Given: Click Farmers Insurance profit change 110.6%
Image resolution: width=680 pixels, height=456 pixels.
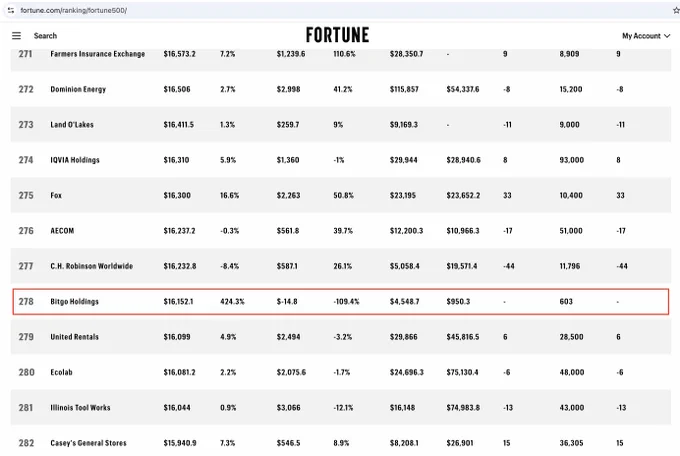Looking at the screenshot, I should click(x=344, y=54).
